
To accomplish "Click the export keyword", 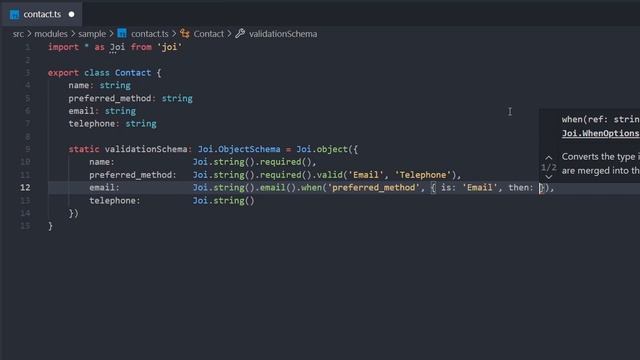I will tap(63, 73).
